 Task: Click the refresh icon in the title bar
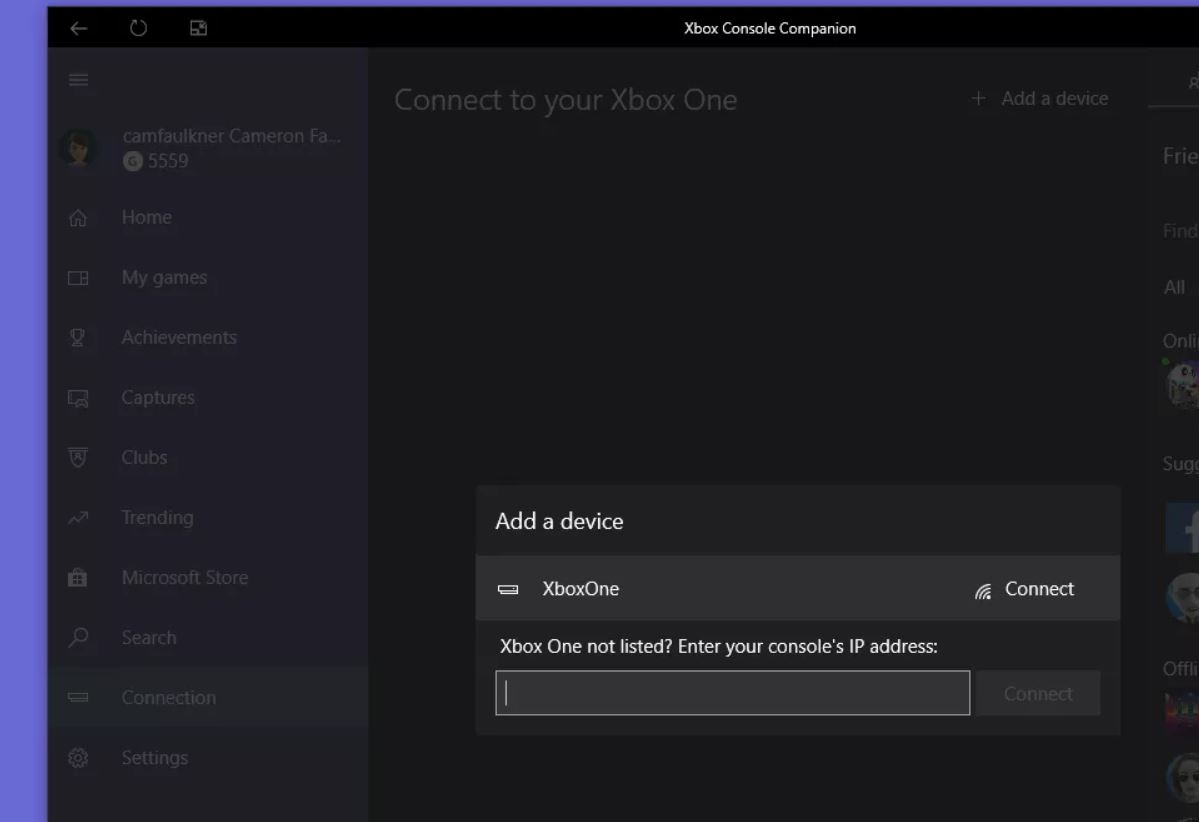[138, 28]
